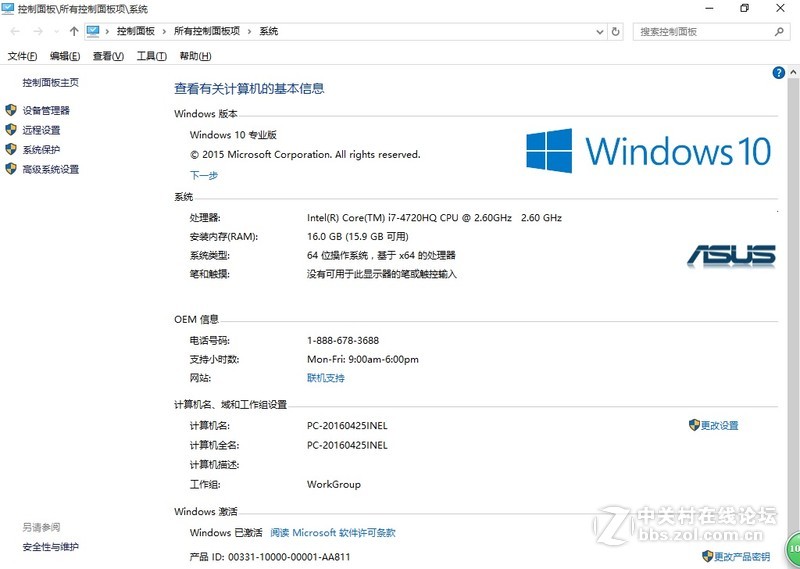The height and width of the screenshot is (569, 800).
Task: Click the scrollbar up arrow
Action: [x=793, y=72]
